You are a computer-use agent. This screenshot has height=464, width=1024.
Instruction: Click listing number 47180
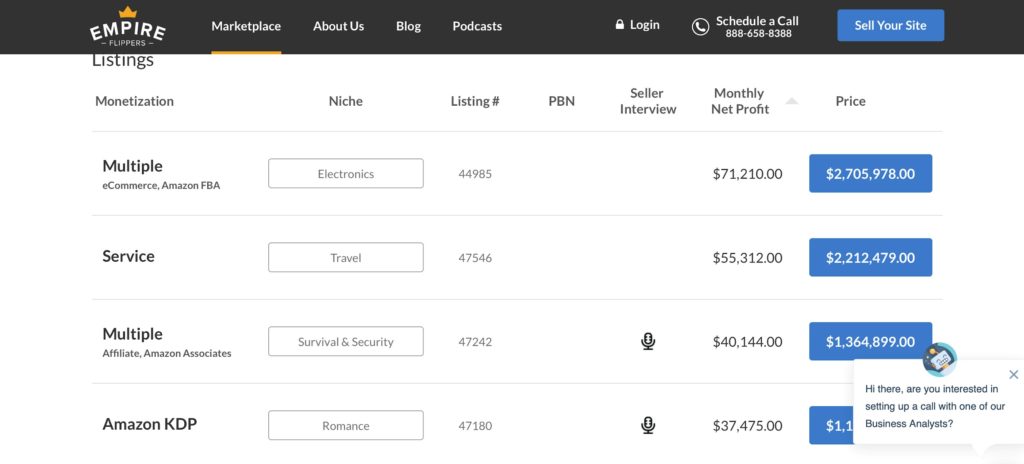(475, 425)
